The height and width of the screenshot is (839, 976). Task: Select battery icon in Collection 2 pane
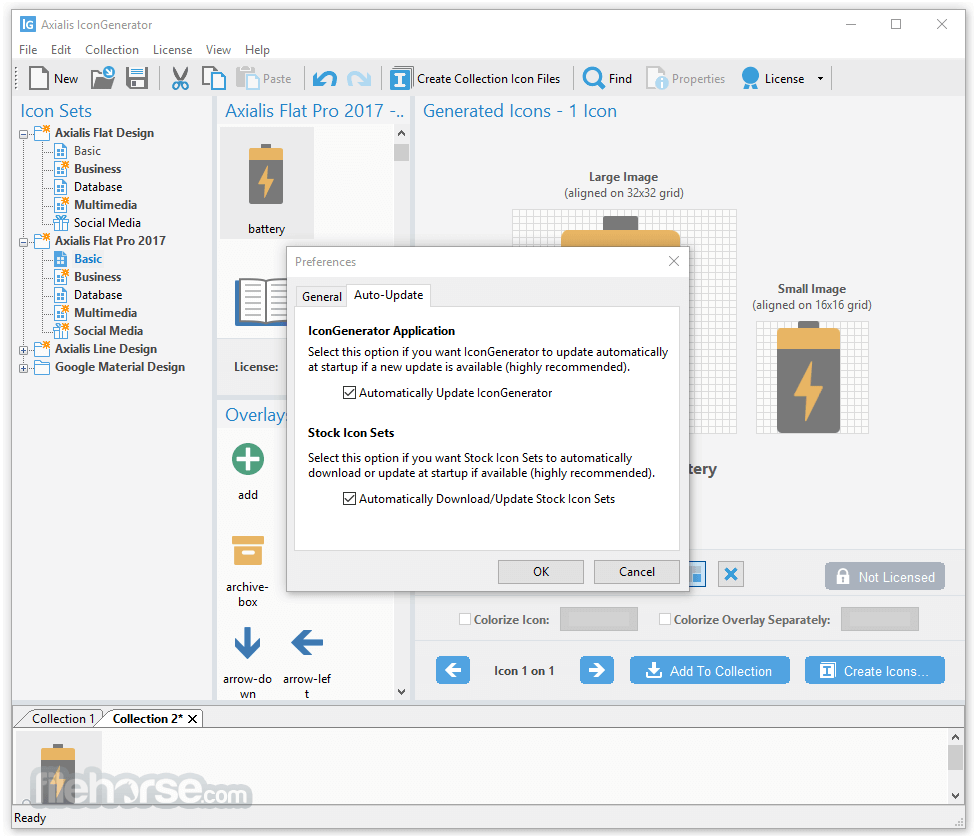pos(58,769)
